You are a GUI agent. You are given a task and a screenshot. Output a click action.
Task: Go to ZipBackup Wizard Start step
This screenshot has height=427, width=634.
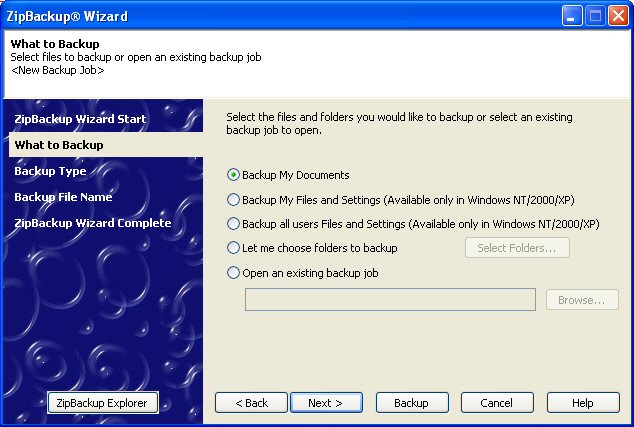pyautogui.click(x=80, y=119)
